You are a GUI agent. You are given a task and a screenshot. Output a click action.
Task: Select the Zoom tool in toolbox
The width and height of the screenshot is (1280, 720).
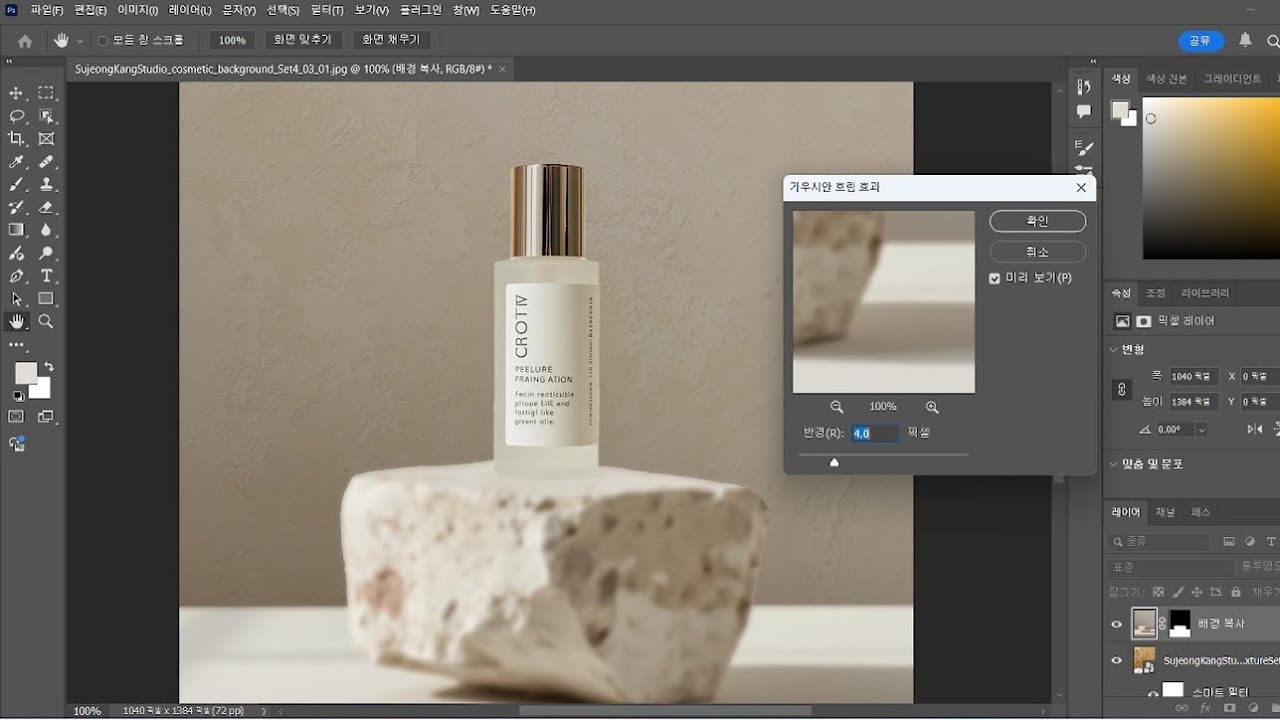(46, 321)
